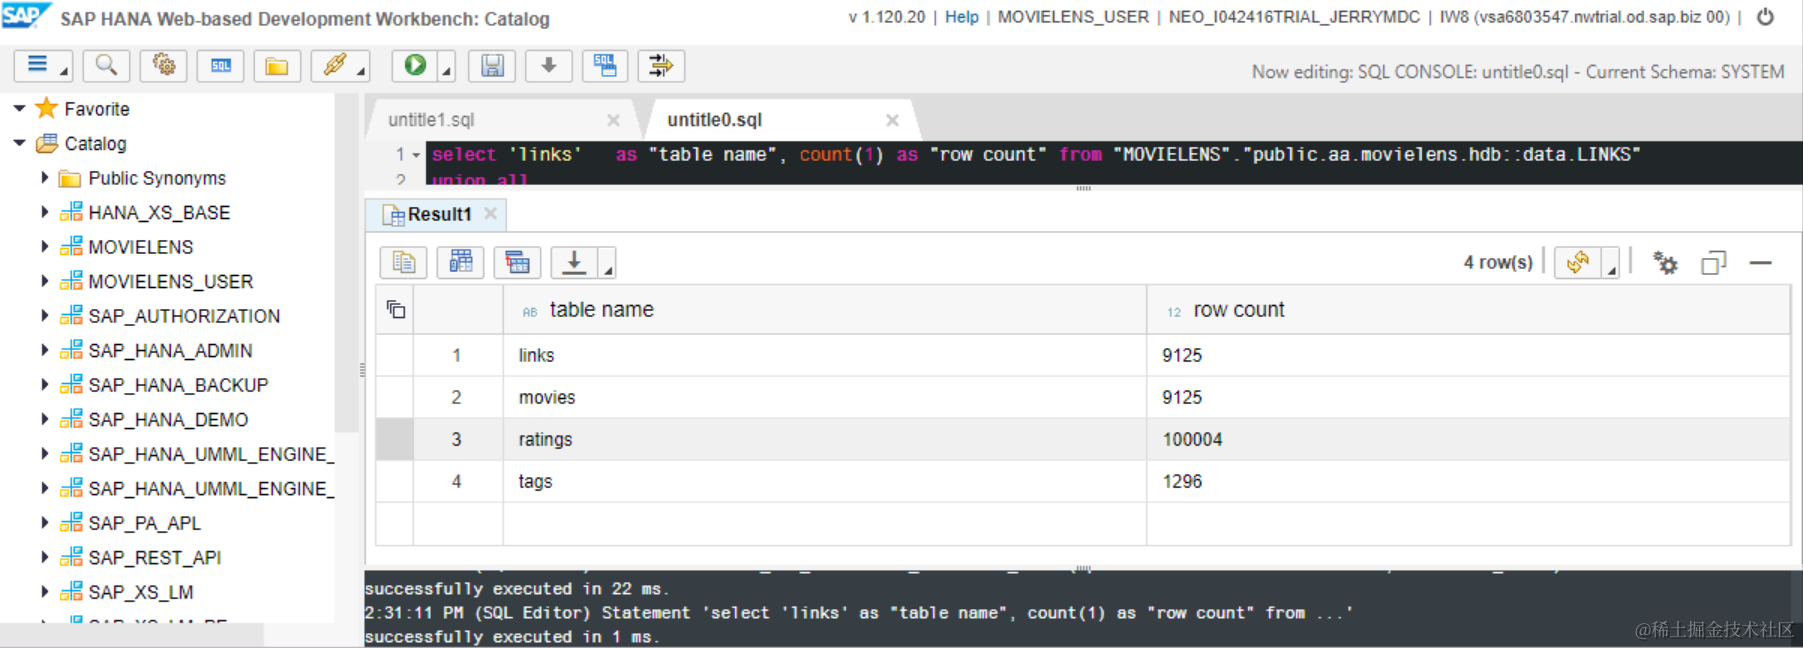Image resolution: width=1803 pixels, height=648 pixels.
Task: Collapse the Catalog tree node
Action: [19, 143]
